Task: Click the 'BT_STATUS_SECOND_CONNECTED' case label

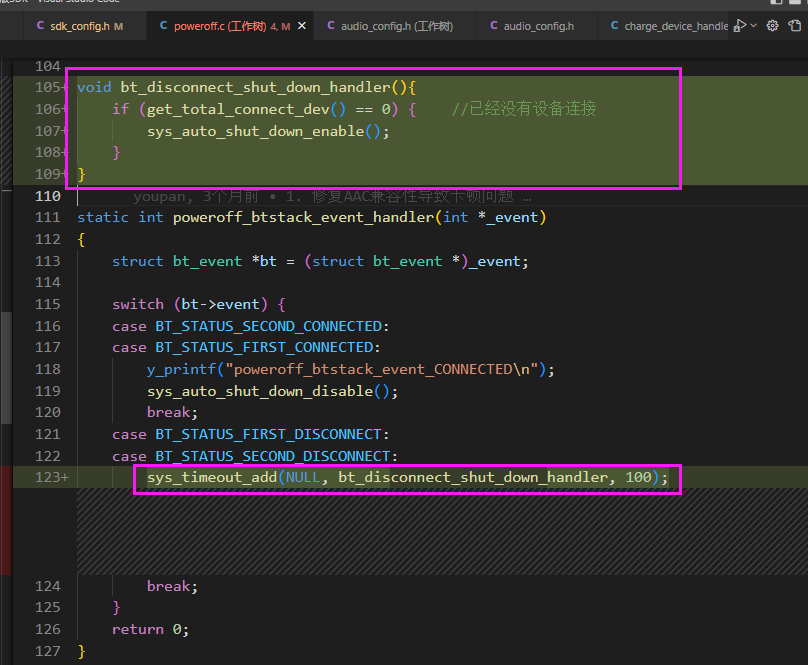Action: click(x=268, y=326)
